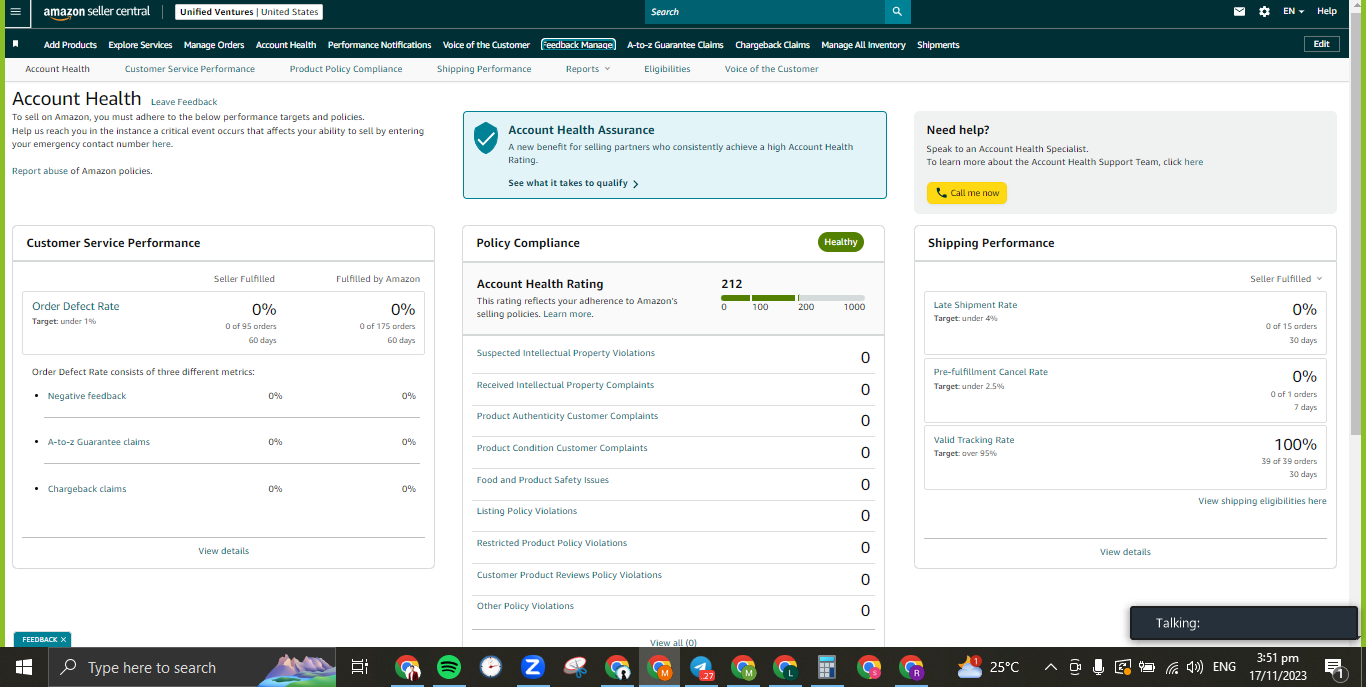The height and width of the screenshot is (687, 1366).
Task: Open Shipments menu item
Action: [938, 45]
